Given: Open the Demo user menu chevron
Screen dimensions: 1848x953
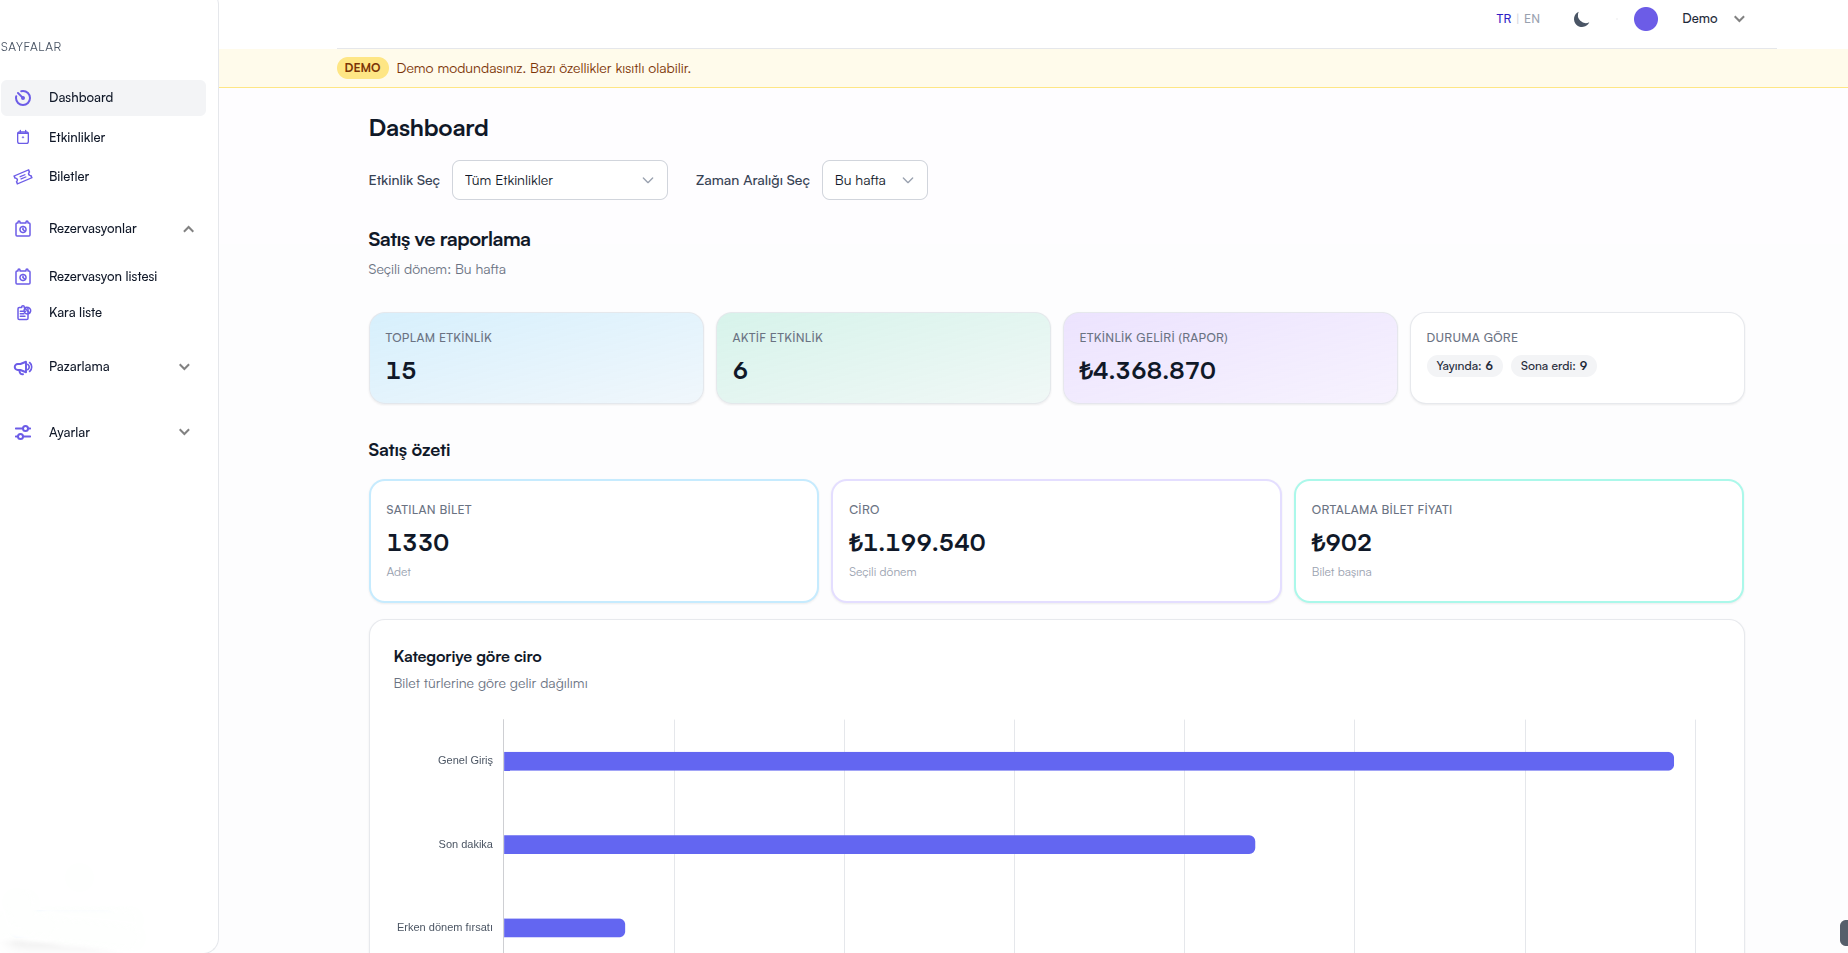Looking at the screenshot, I should pyautogui.click(x=1739, y=19).
